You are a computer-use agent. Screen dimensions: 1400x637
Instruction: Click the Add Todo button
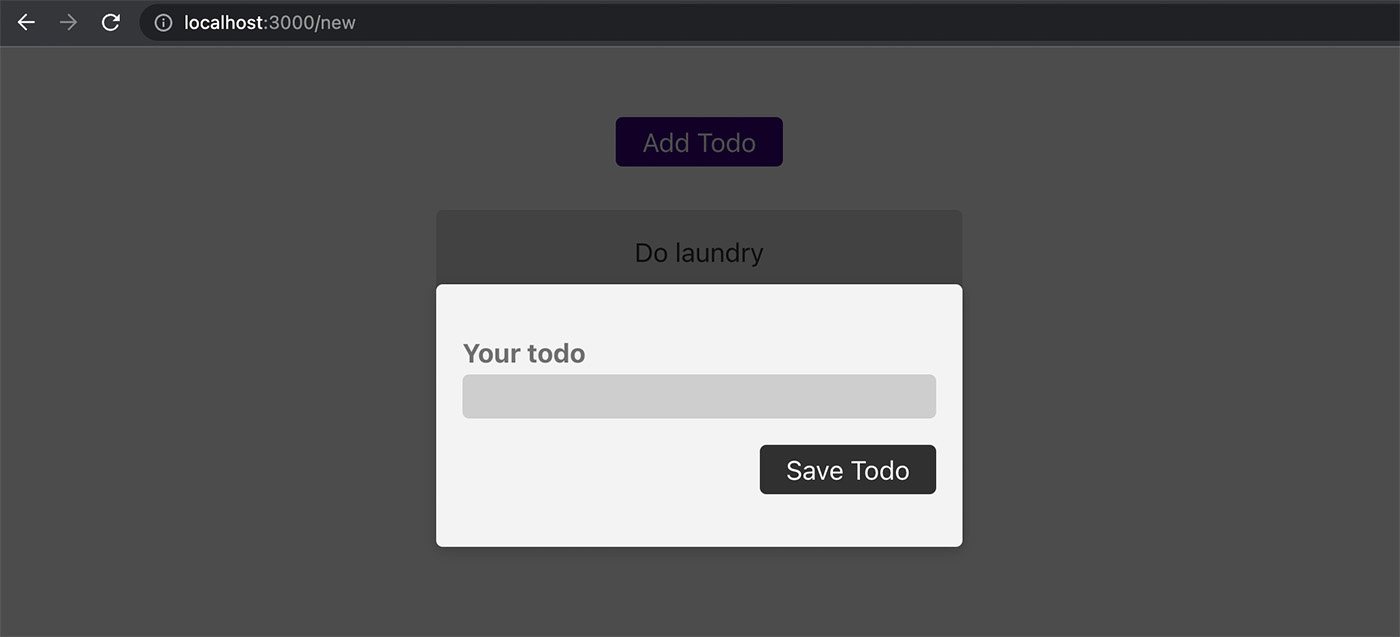[x=699, y=141]
